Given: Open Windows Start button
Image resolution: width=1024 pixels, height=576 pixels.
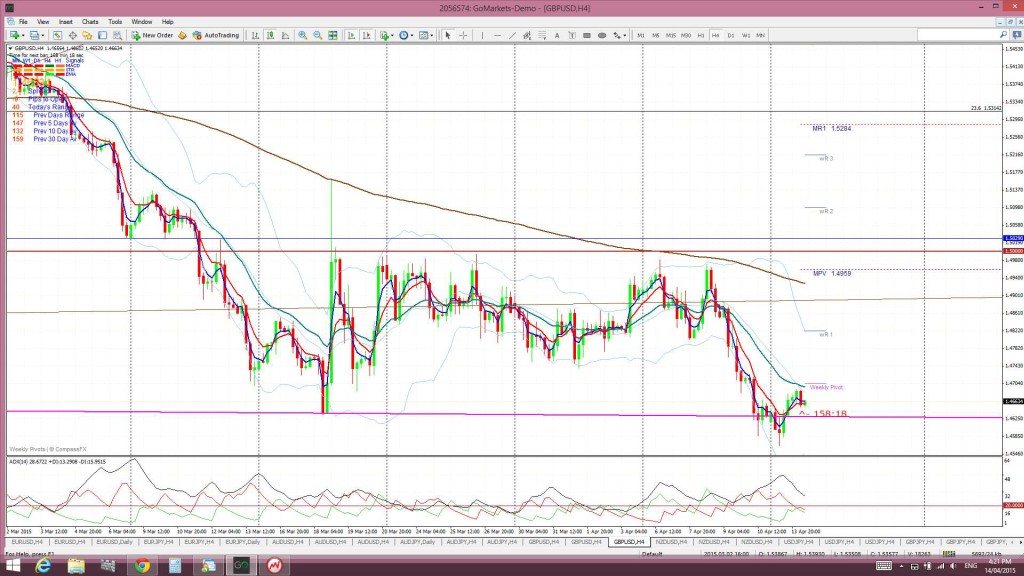Looking at the screenshot, I should [x=12, y=566].
